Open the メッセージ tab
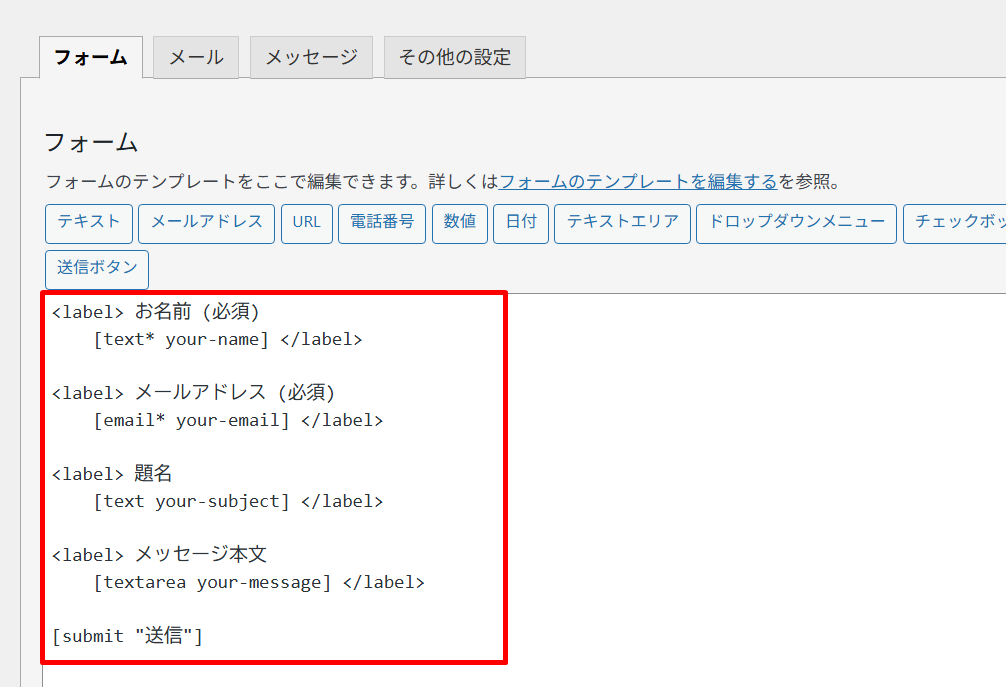Screen dimensions: 1006x687 click(311, 57)
